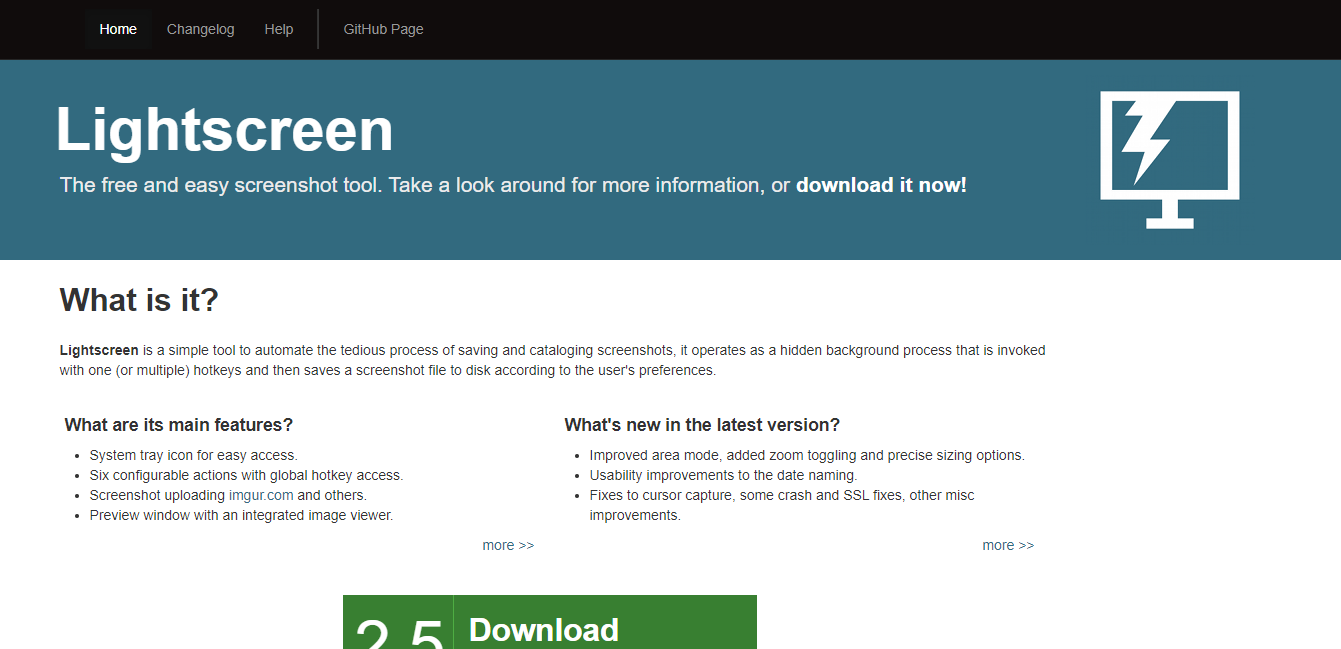Viewport: 1341px width, 649px height.
Task: Visit the GitHub Page link
Action: [383, 29]
